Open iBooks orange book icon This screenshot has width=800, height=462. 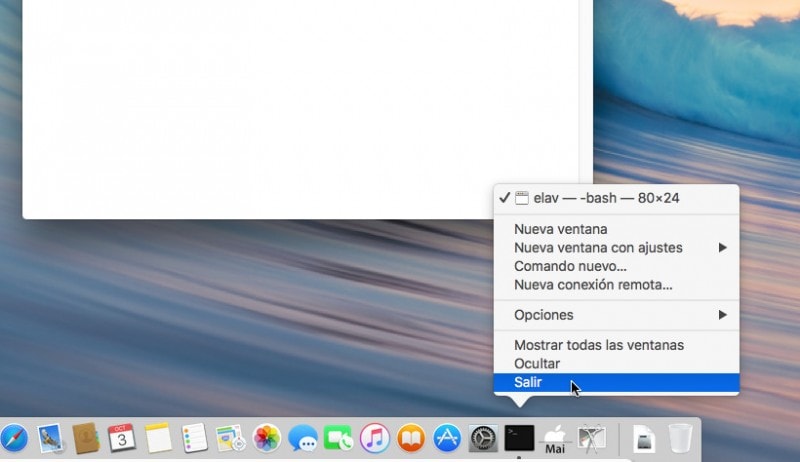tap(411, 438)
